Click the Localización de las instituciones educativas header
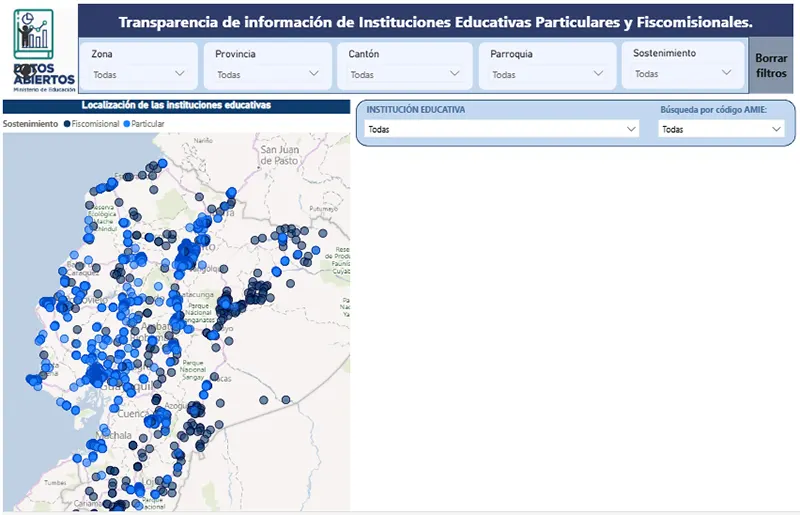800x515 pixels. (176, 105)
